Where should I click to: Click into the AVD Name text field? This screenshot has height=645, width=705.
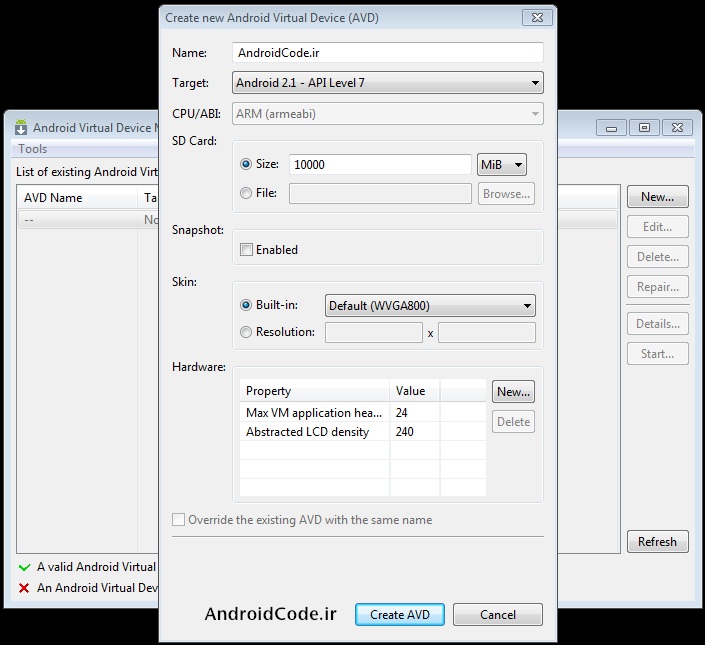[388, 53]
